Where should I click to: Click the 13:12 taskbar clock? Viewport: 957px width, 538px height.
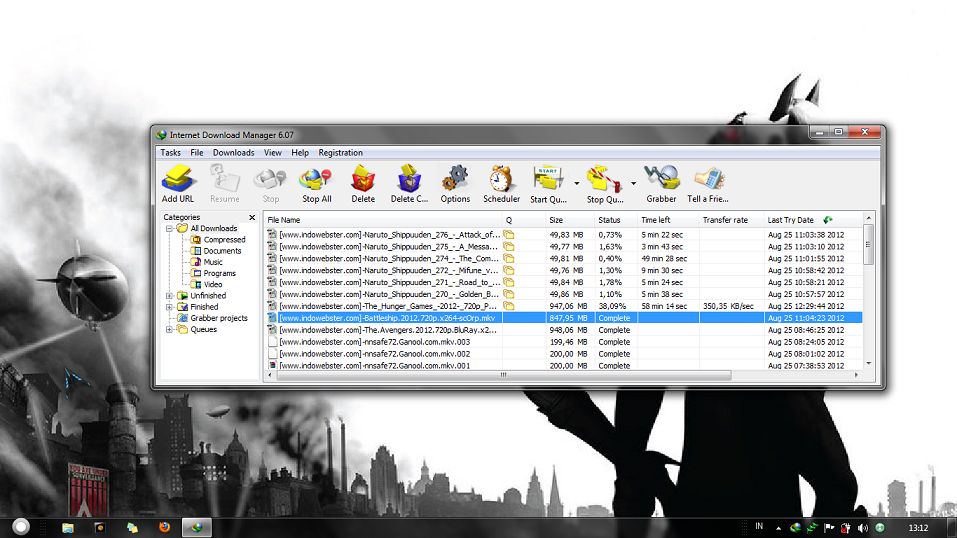click(x=919, y=528)
